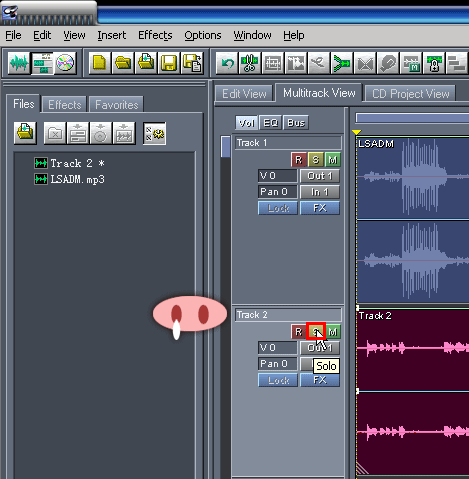Create new session with yellow page icon

[99, 63]
